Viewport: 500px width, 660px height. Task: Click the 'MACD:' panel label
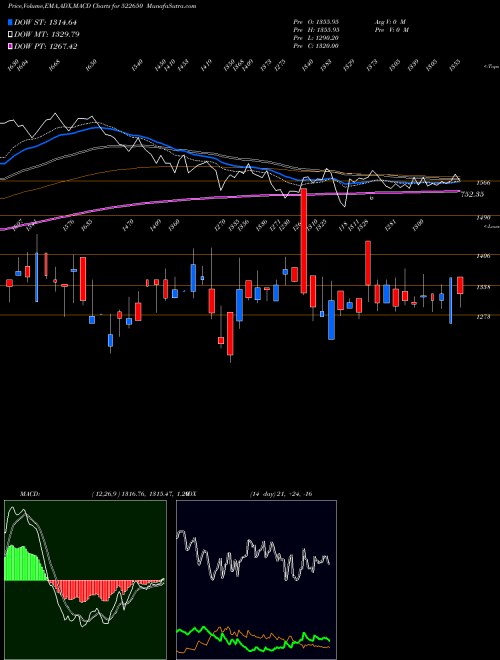point(30,494)
